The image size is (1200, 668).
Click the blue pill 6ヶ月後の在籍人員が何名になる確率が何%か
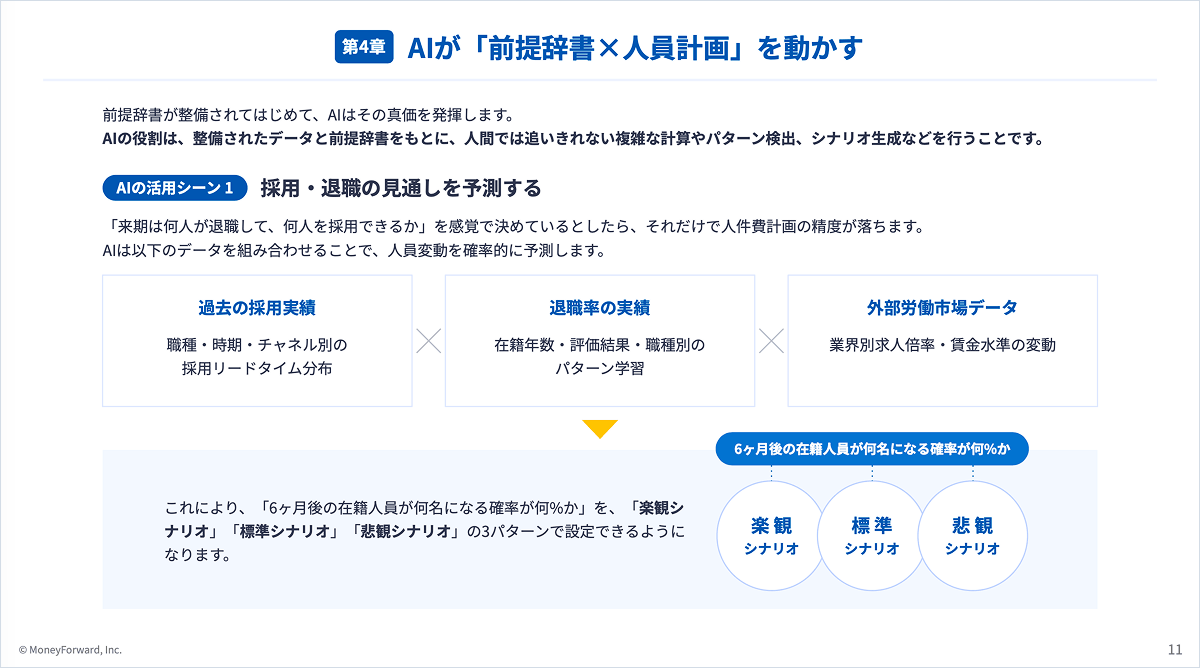point(872,449)
